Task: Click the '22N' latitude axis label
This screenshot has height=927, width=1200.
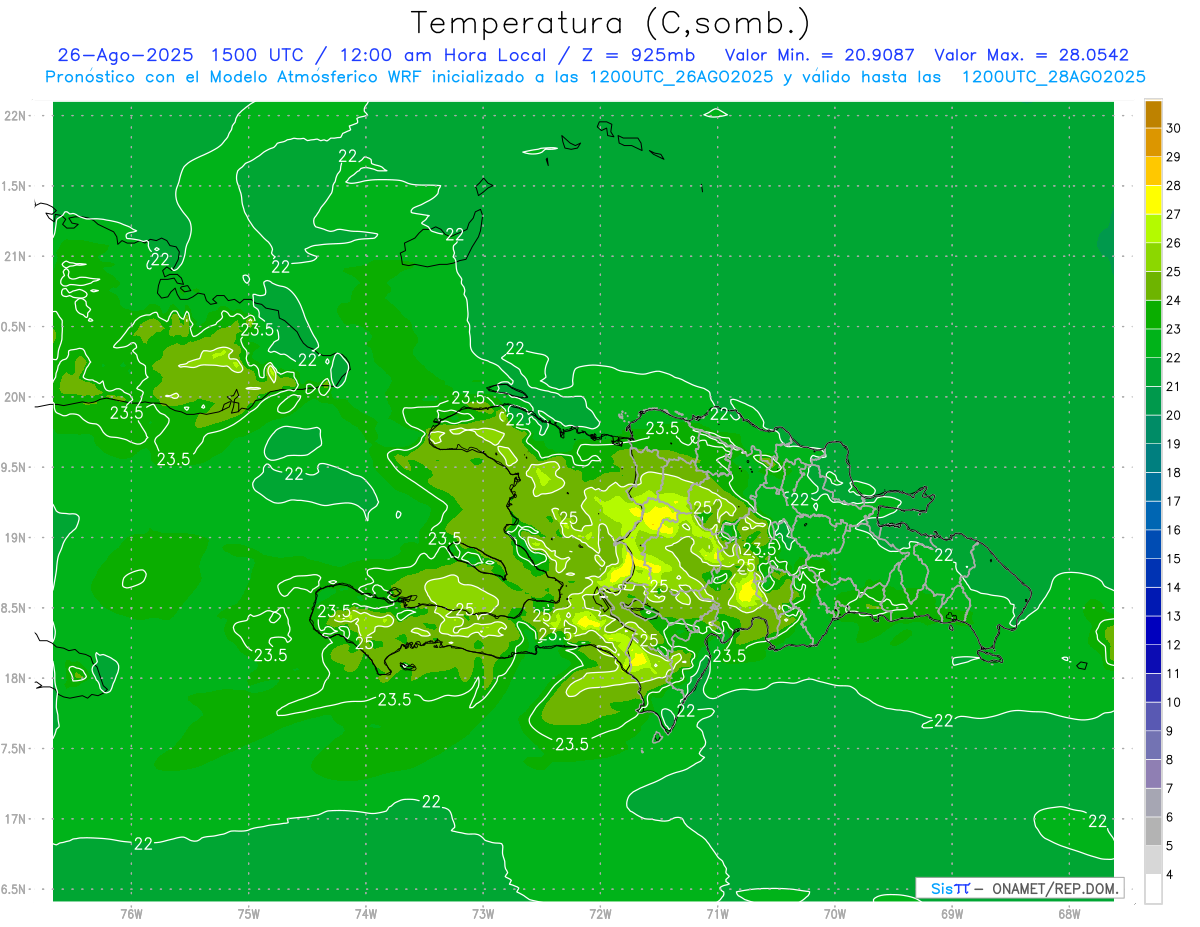Action: [14, 116]
